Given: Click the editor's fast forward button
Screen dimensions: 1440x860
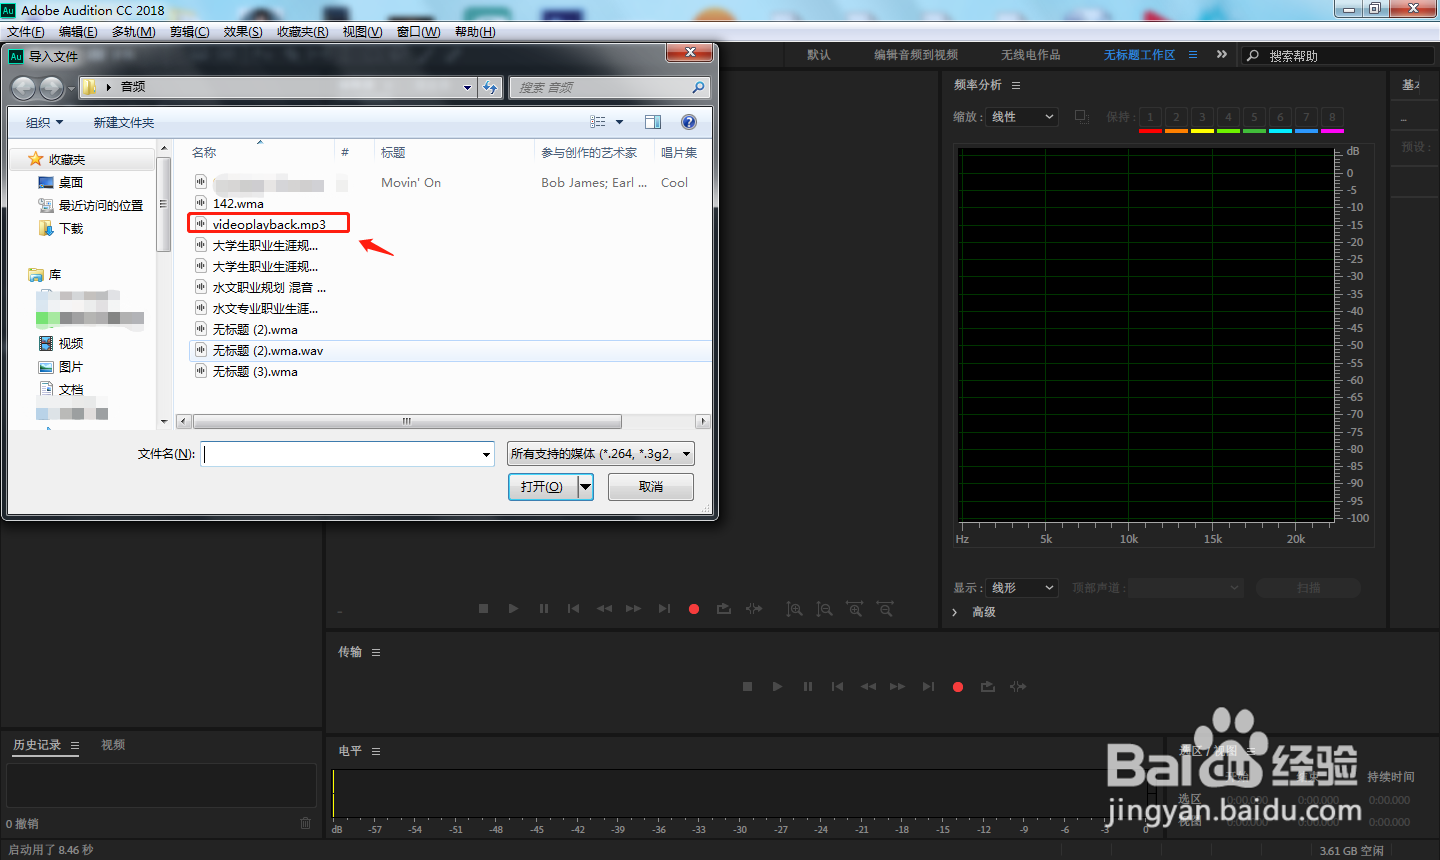Looking at the screenshot, I should (x=634, y=608).
